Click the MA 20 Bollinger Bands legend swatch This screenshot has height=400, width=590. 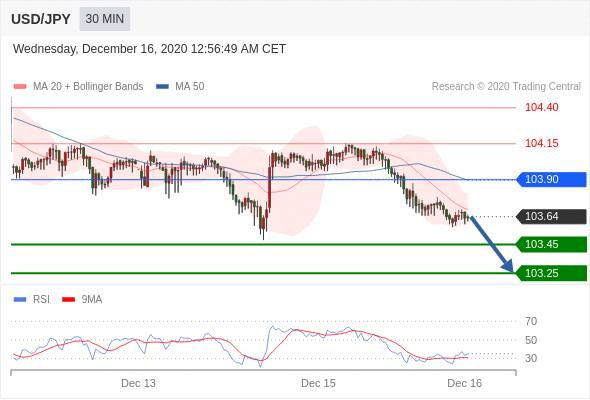(20, 87)
